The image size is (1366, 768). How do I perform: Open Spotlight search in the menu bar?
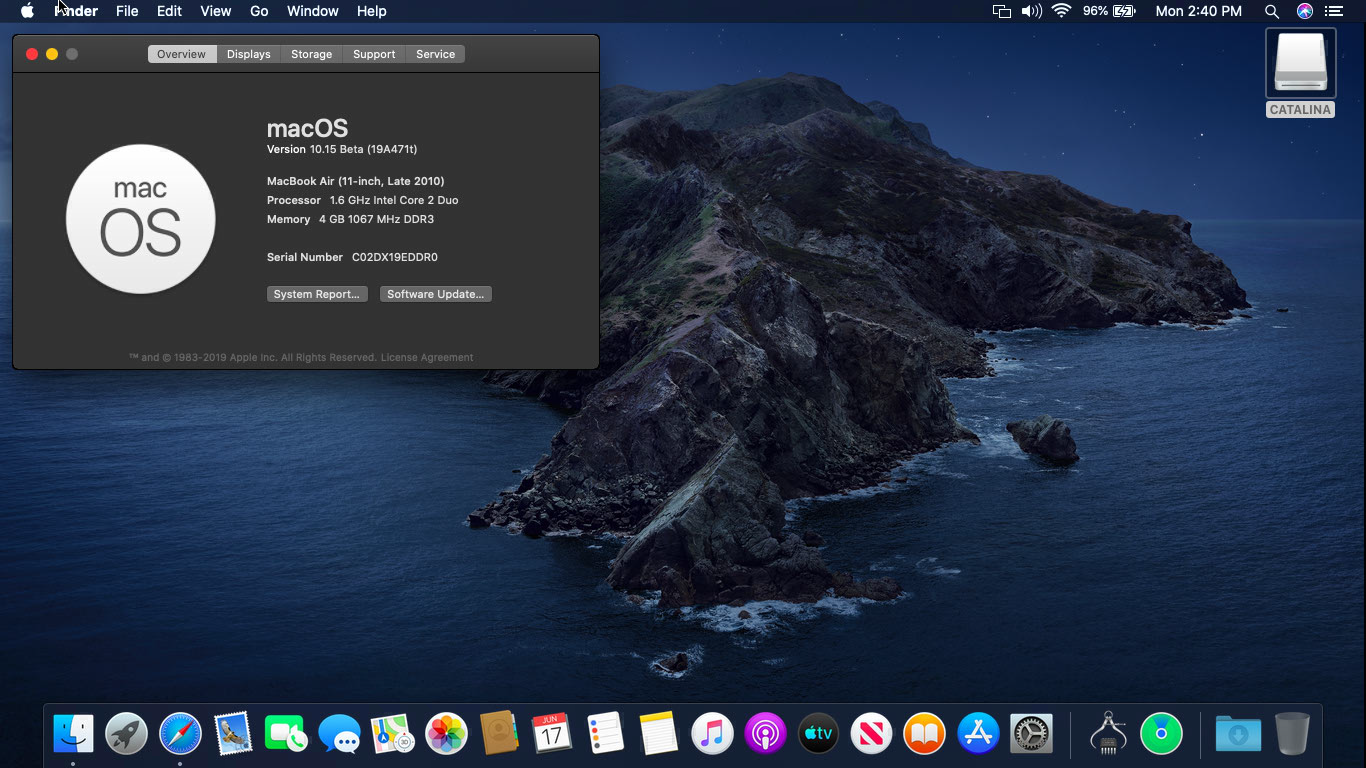[1271, 11]
